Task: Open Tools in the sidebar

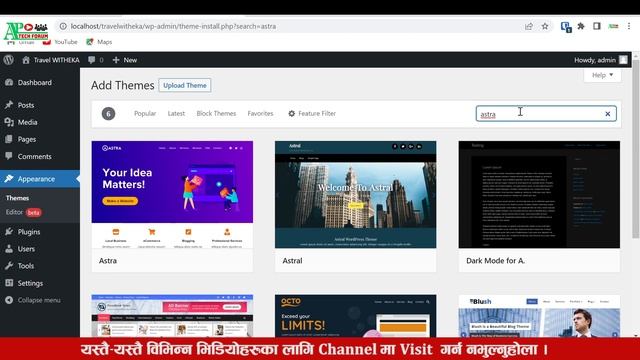Action: pyautogui.click(x=40, y=266)
